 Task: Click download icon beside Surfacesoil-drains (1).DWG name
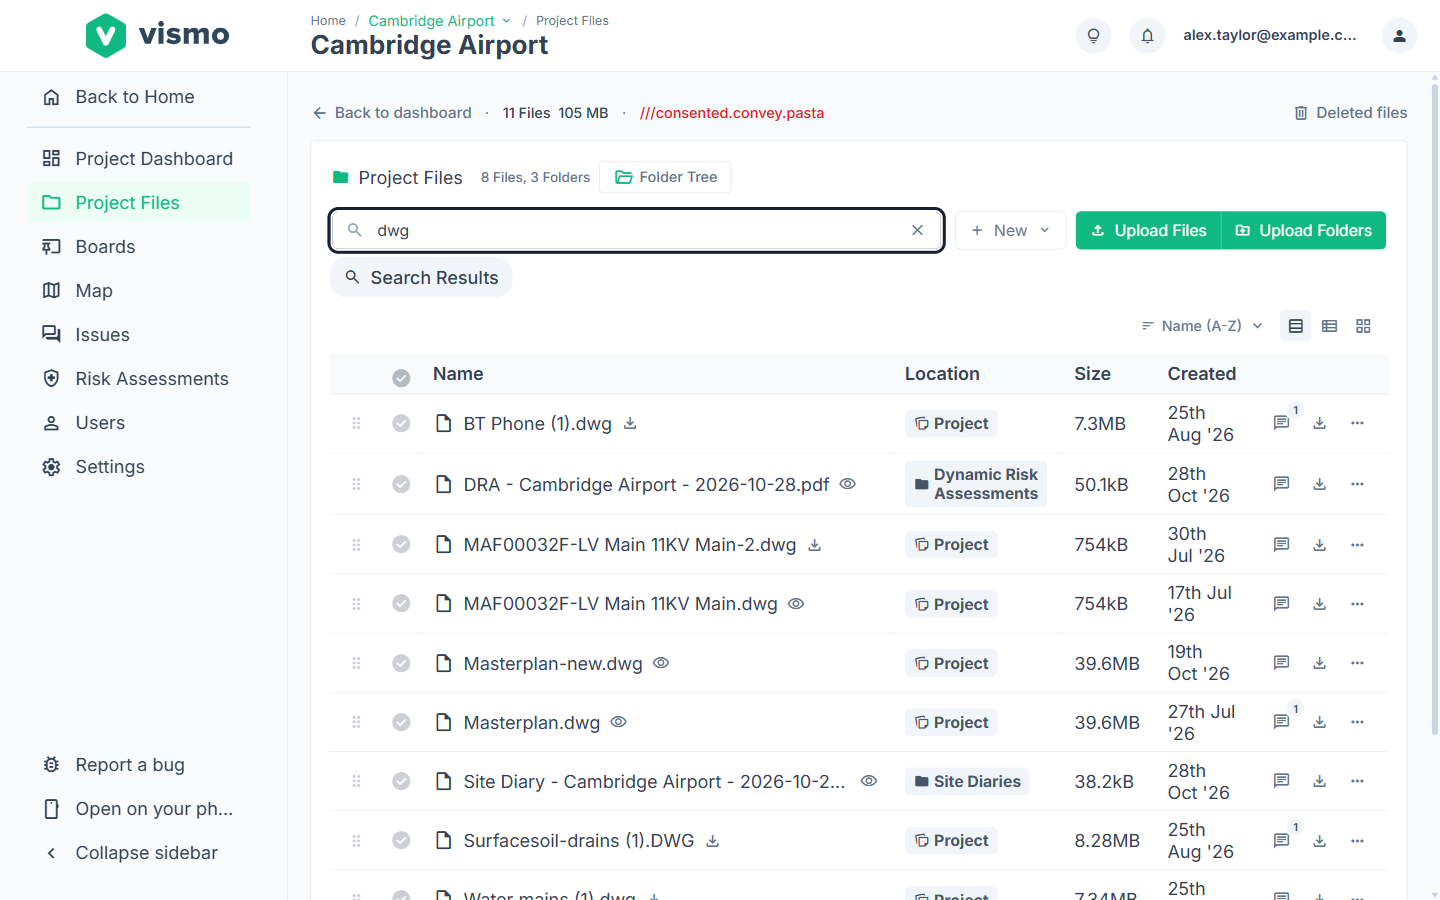coord(713,841)
